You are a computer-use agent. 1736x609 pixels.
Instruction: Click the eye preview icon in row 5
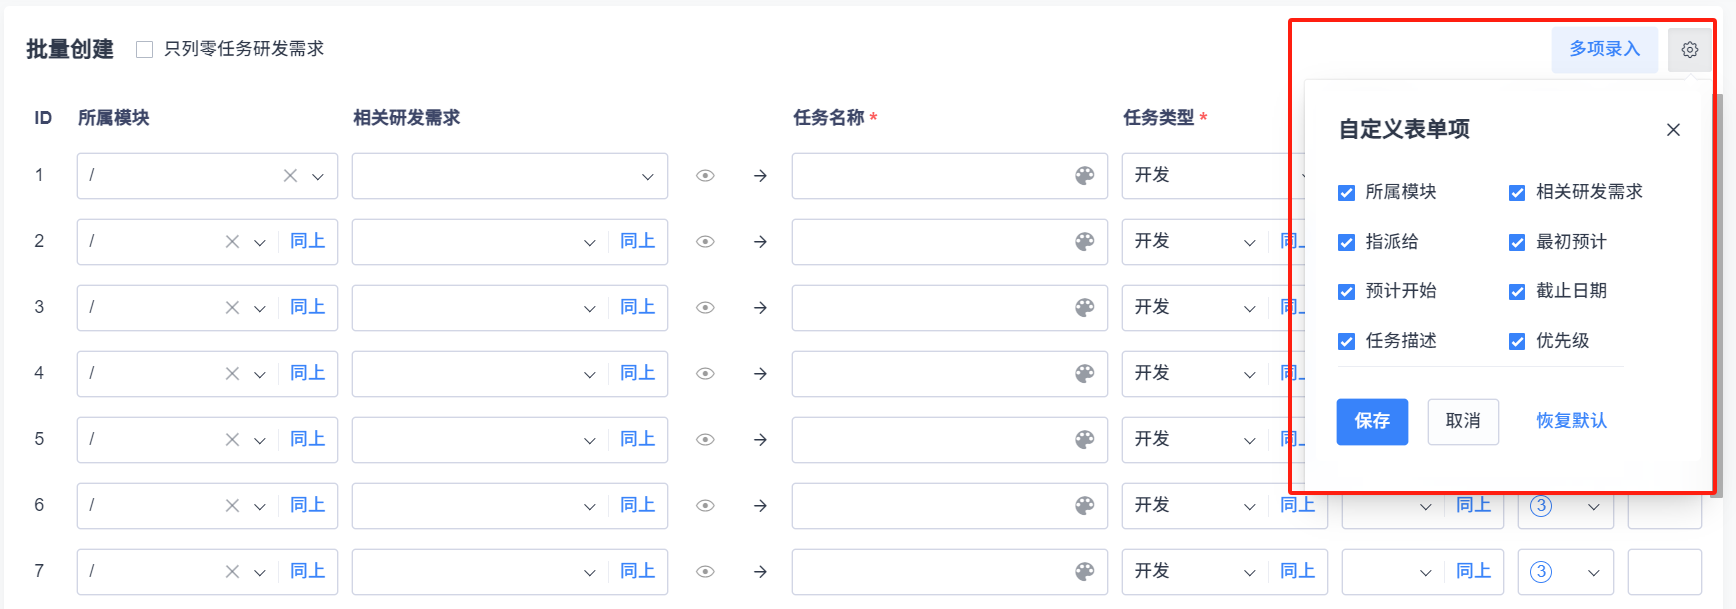(x=705, y=440)
